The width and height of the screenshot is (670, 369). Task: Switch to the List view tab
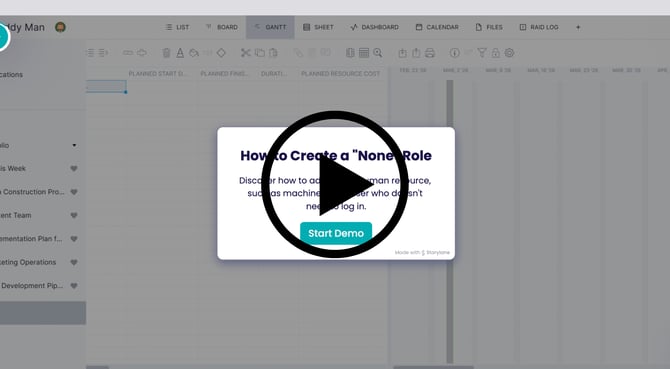click(177, 27)
